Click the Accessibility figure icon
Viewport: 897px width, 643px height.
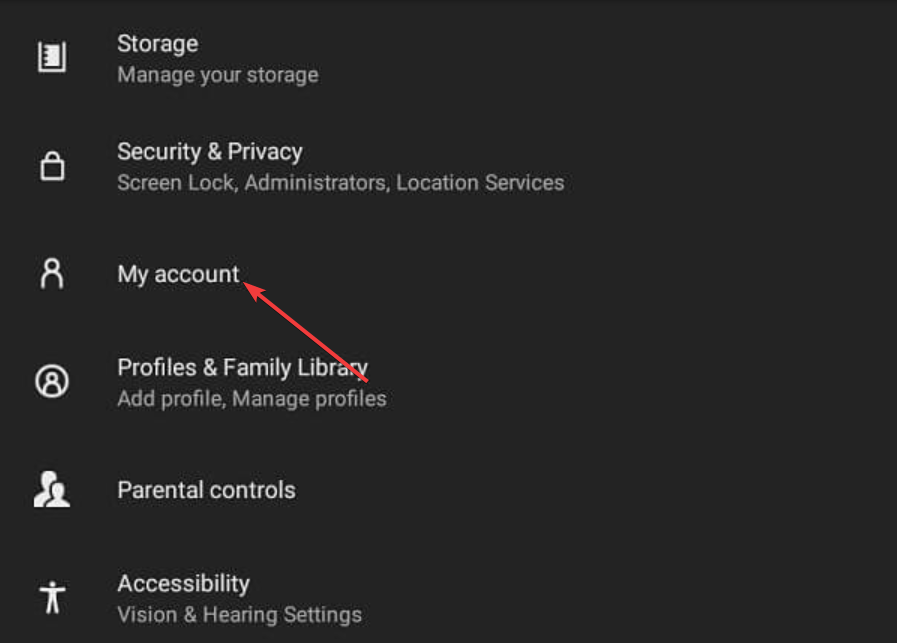51,597
